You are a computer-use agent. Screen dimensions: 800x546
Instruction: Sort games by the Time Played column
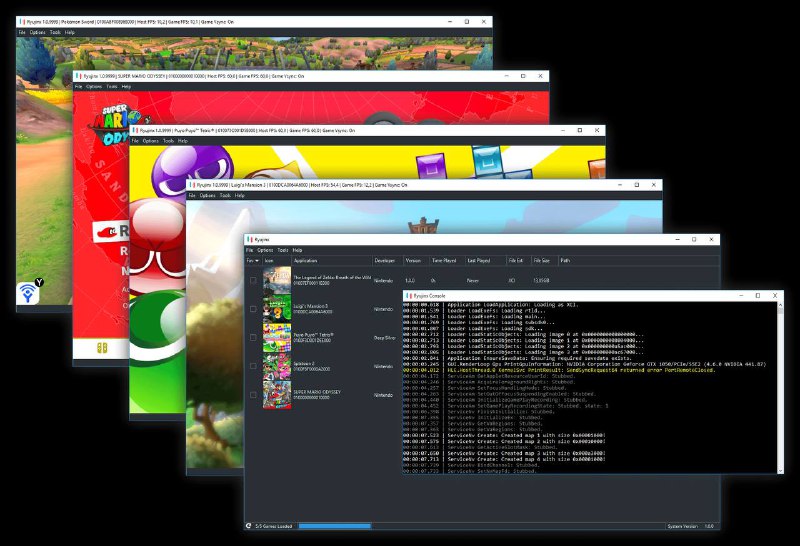444,260
